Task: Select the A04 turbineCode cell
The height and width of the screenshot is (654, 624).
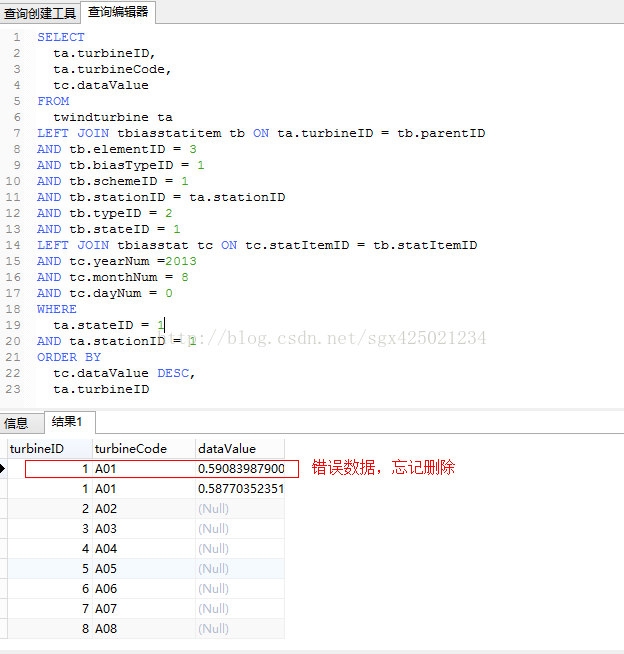Action: (143, 548)
